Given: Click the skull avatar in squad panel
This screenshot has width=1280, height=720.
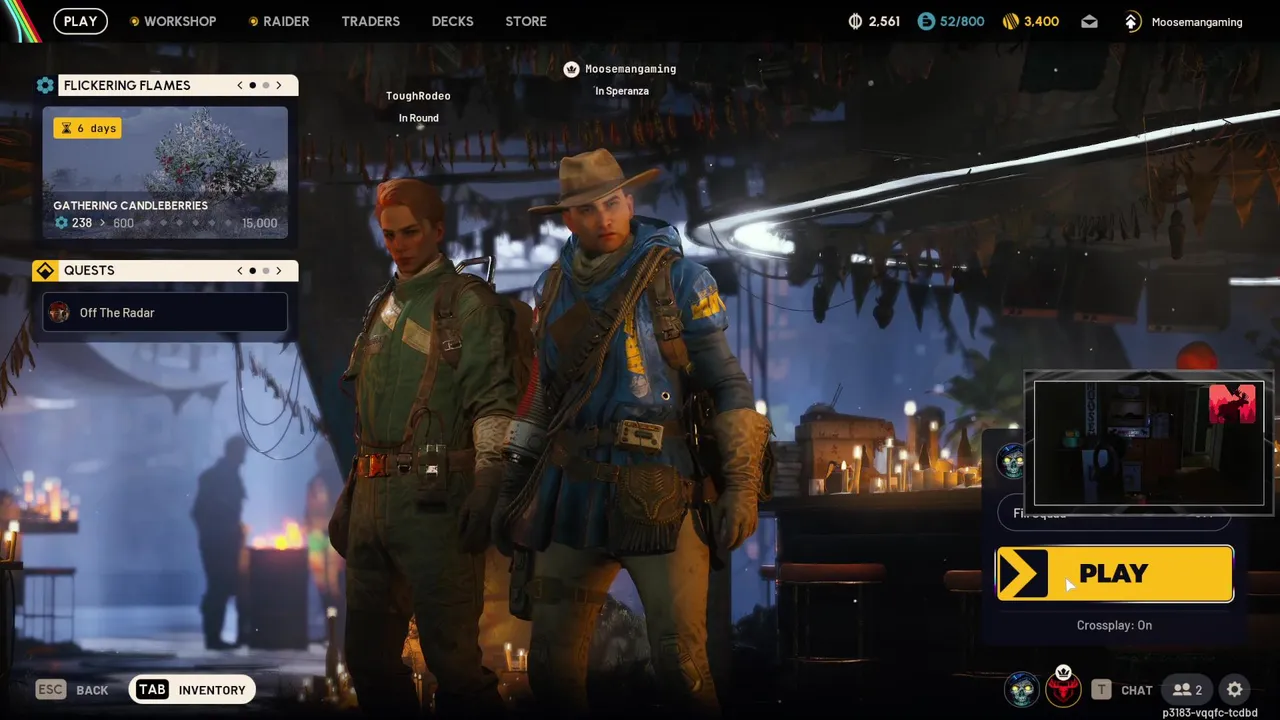Looking at the screenshot, I should click(x=1012, y=462).
